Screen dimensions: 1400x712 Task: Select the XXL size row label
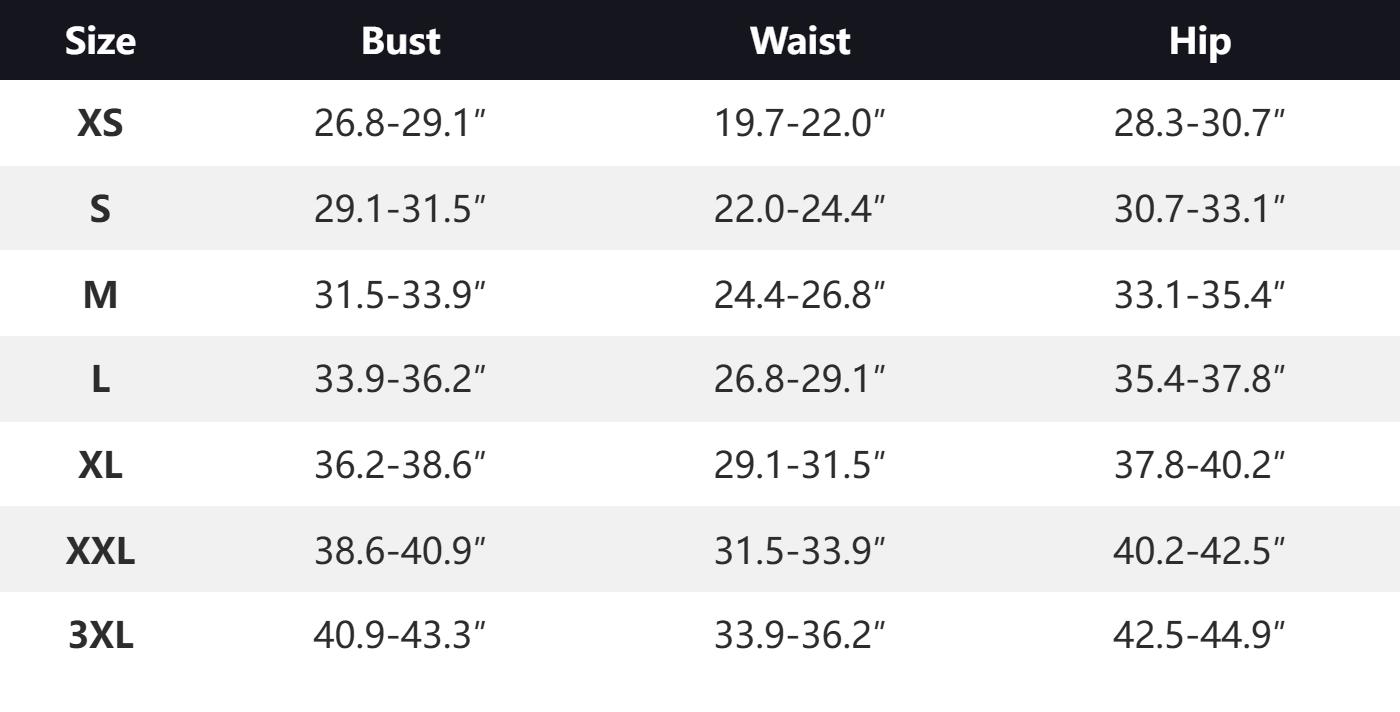pos(100,551)
